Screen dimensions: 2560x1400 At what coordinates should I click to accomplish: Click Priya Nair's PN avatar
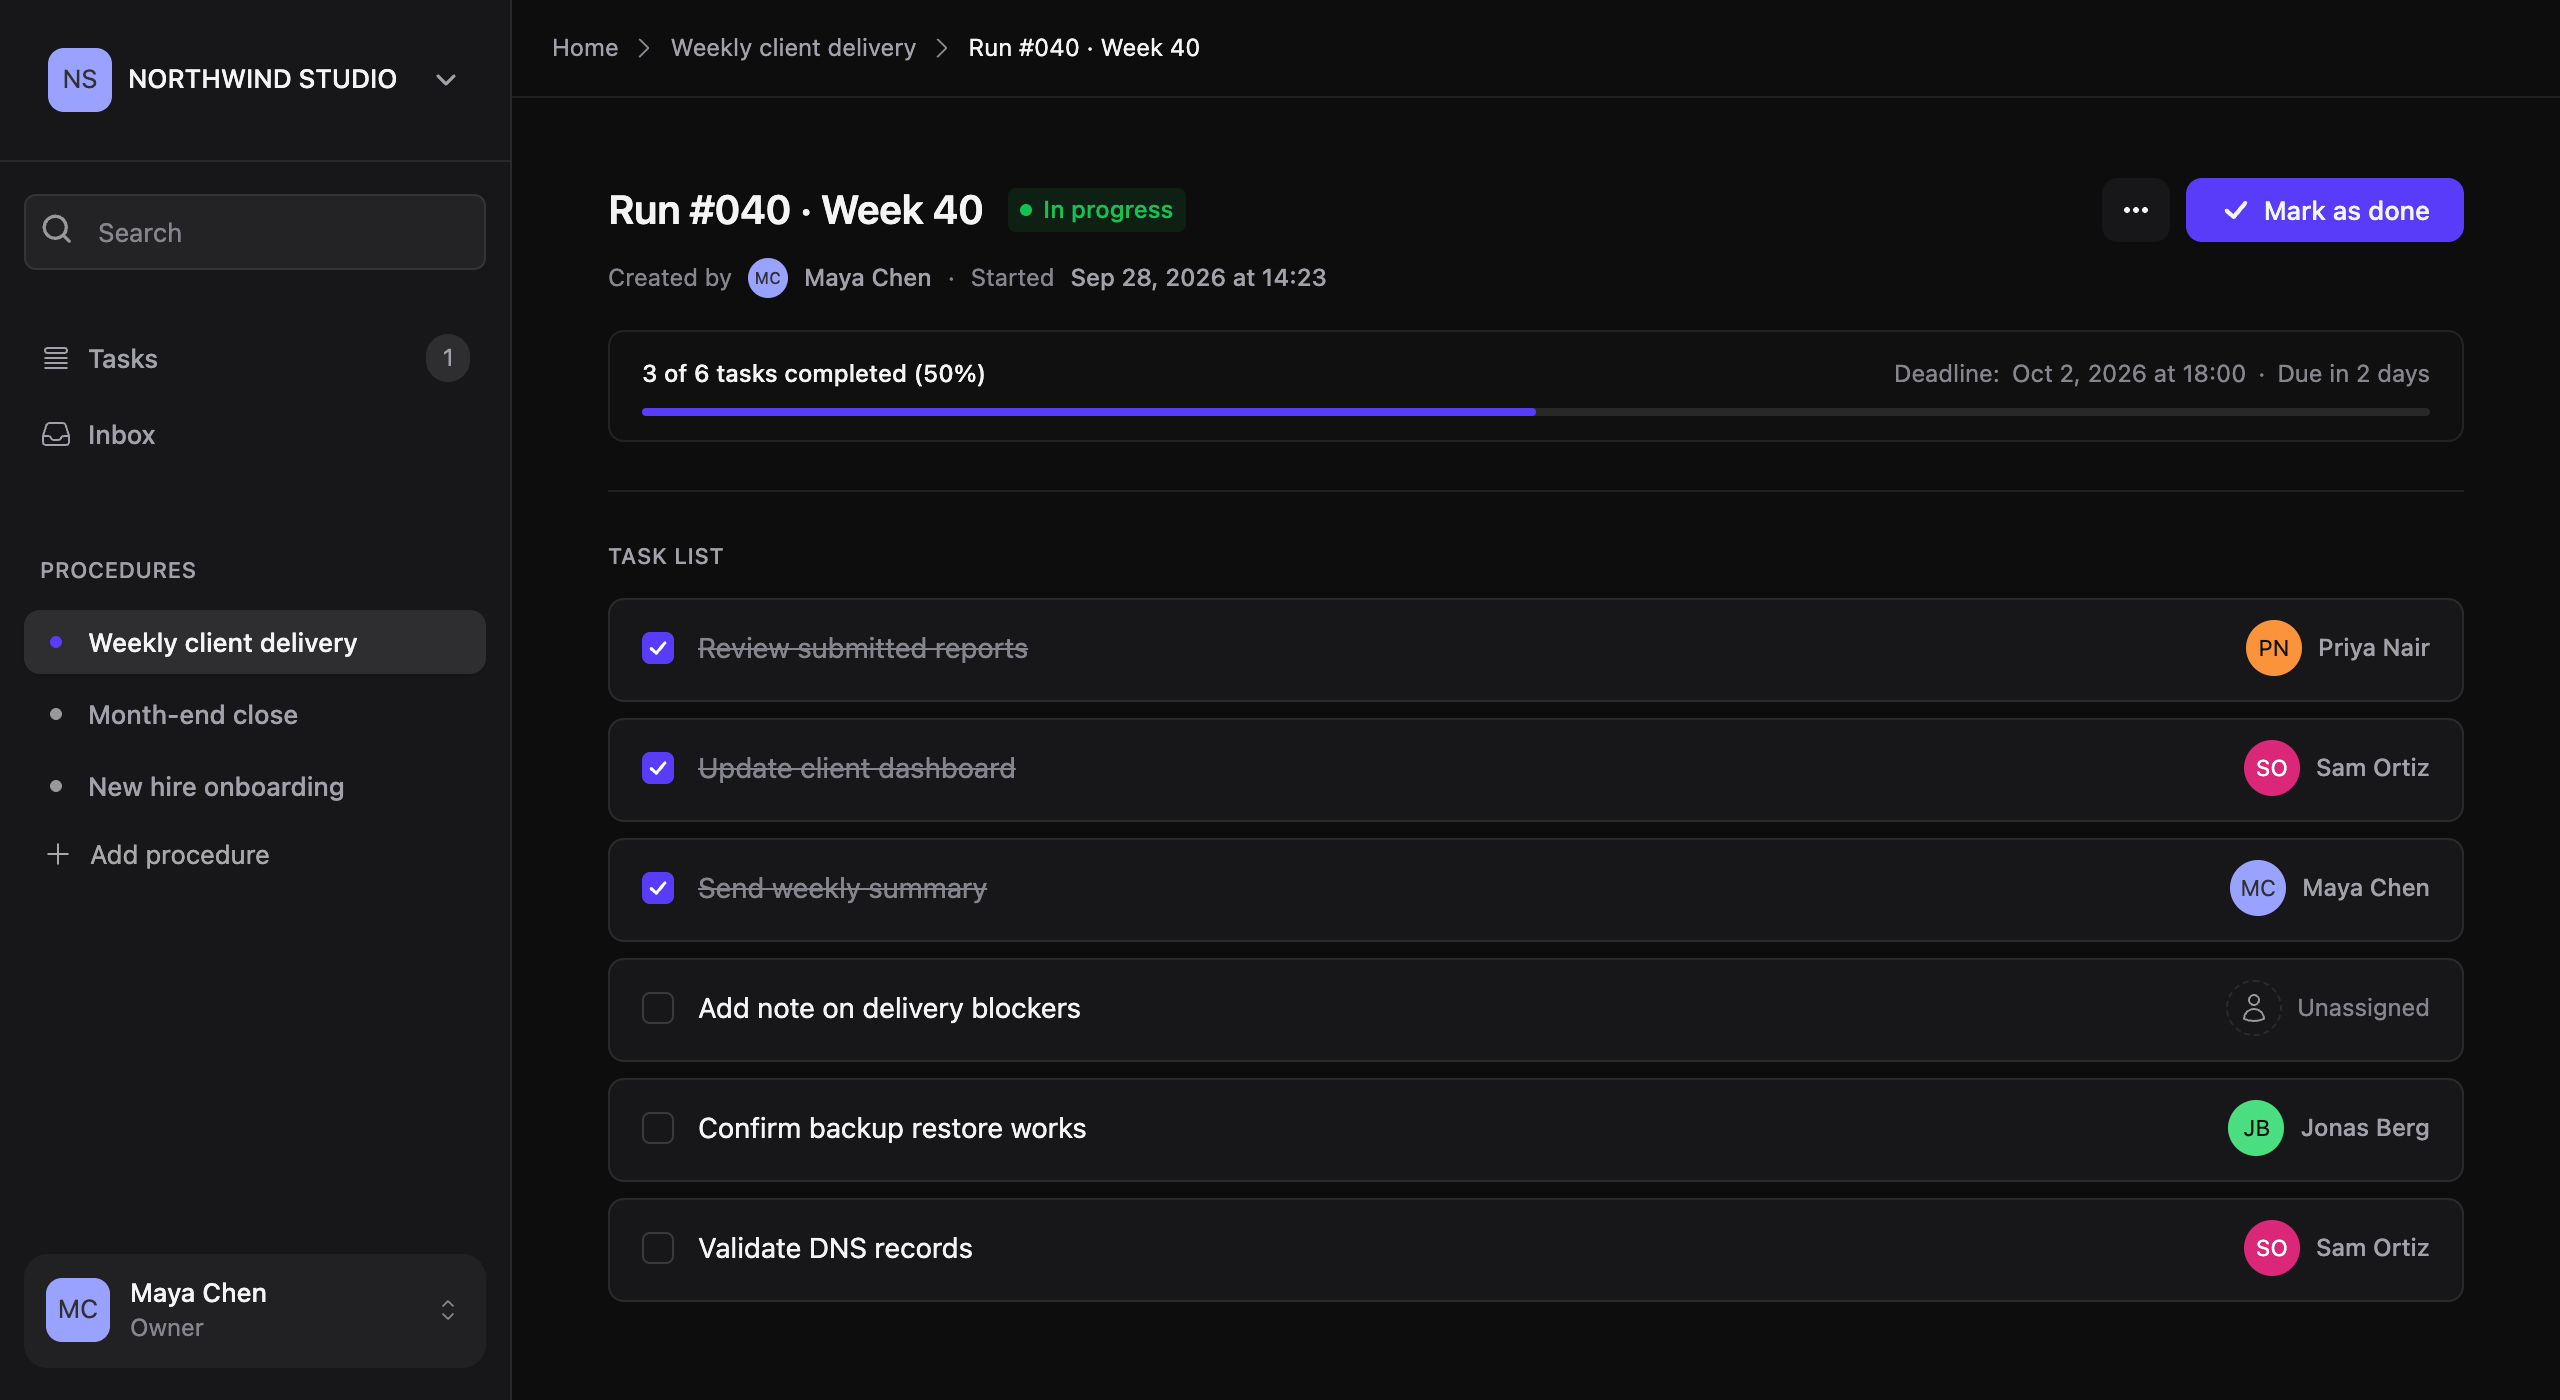pos(2274,648)
